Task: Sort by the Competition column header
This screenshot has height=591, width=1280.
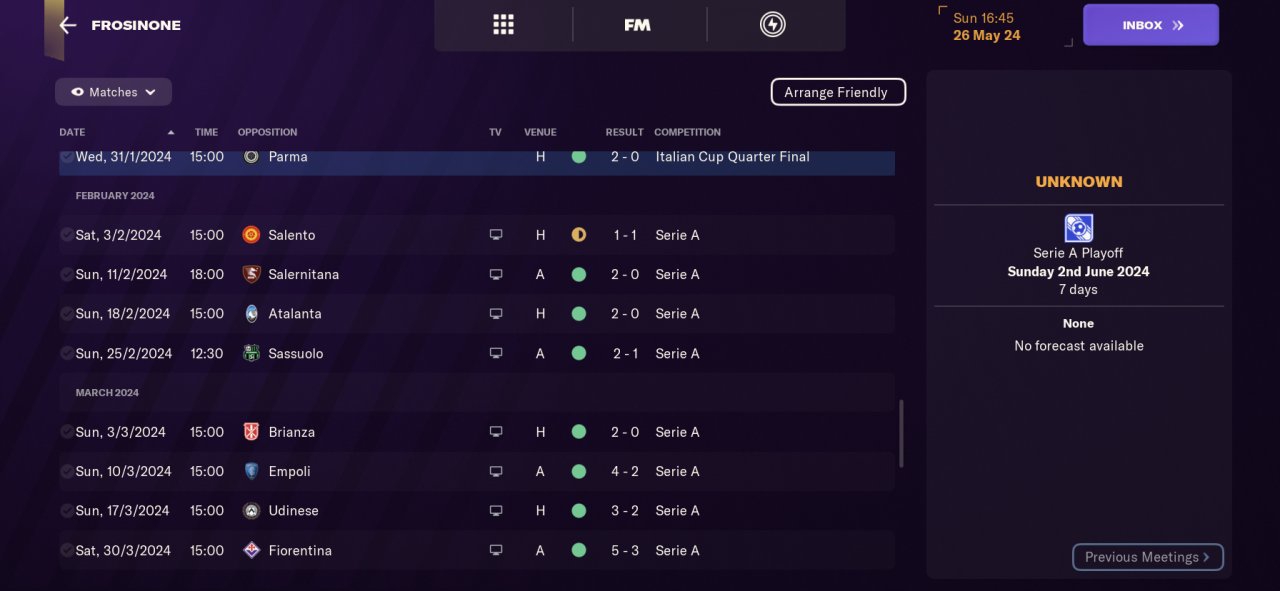Action: [x=687, y=132]
